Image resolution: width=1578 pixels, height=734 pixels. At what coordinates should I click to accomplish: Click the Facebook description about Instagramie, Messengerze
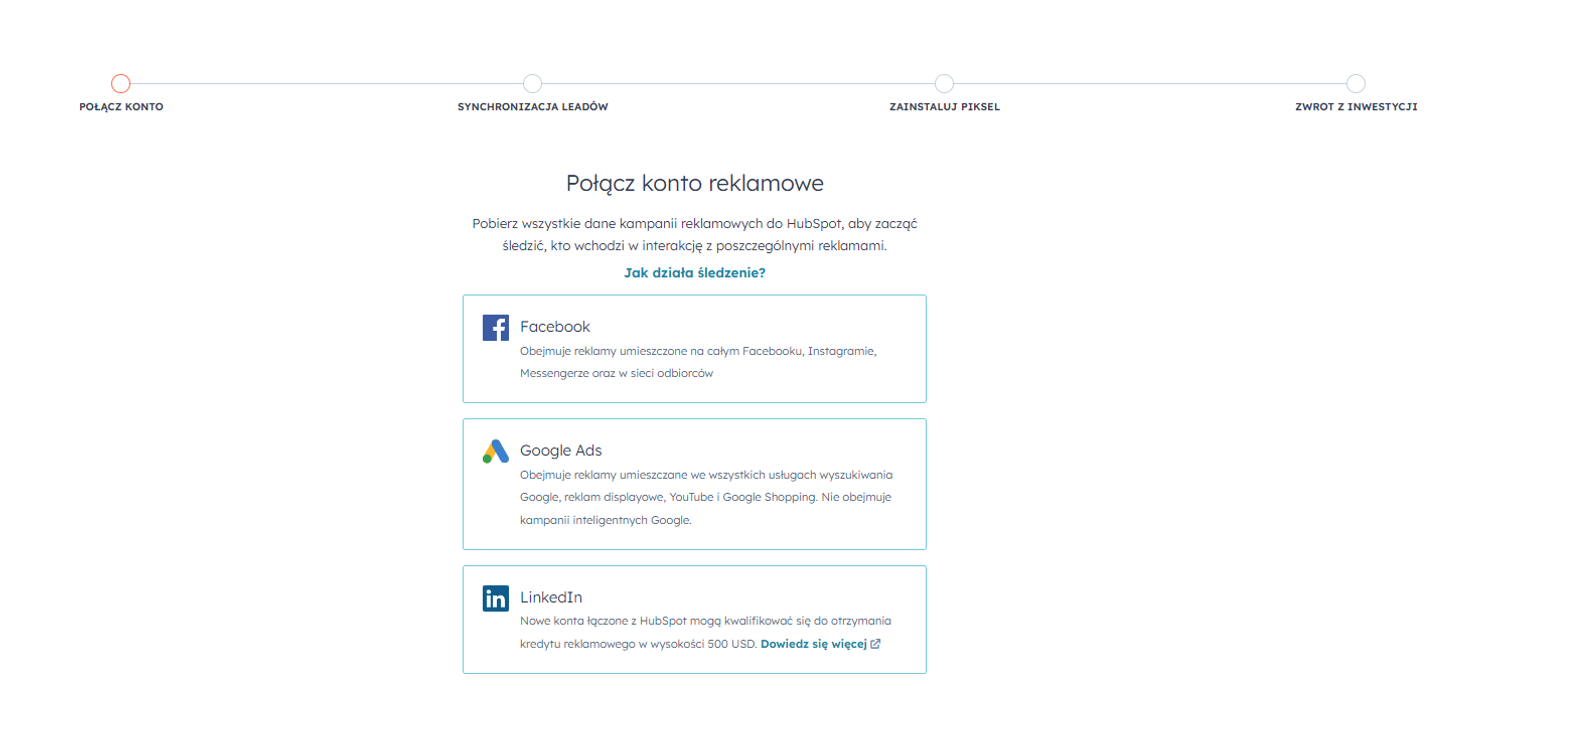point(698,362)
